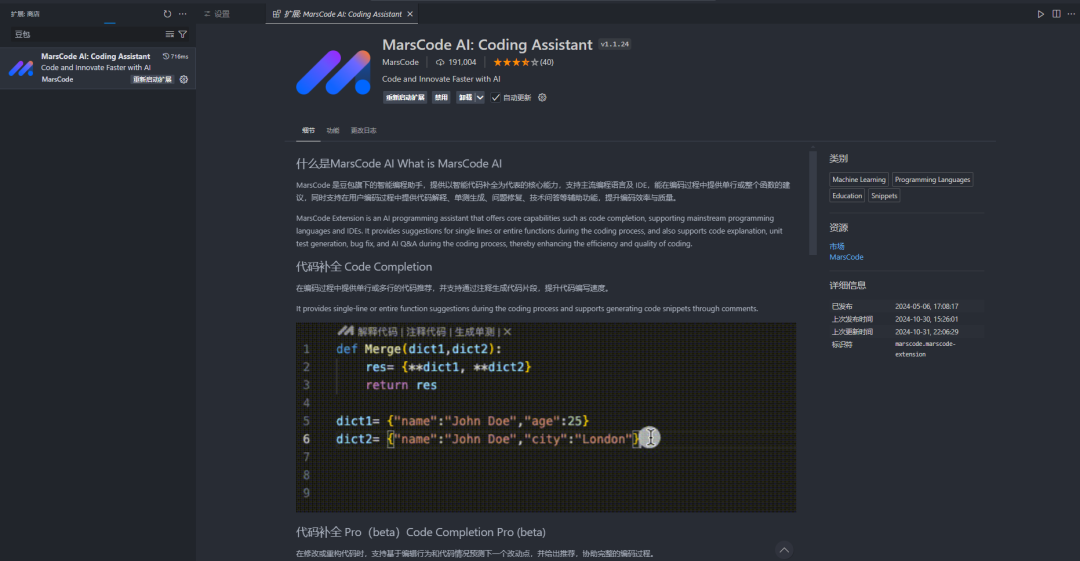Toggle the 自动更新 auto update checkbox

(496, 98)
